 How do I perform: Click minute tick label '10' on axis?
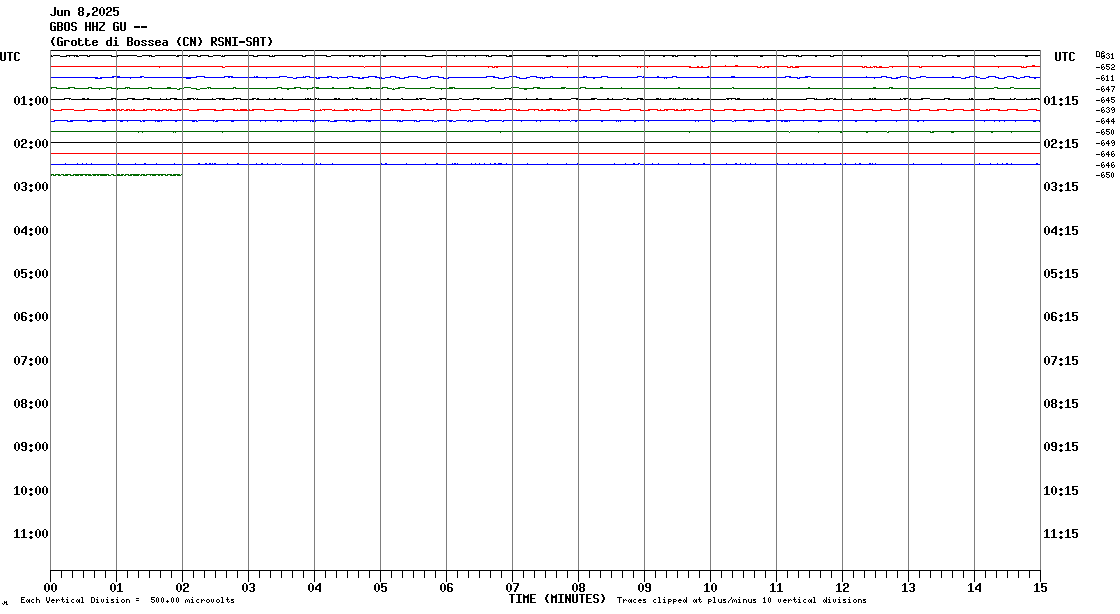click(x=710, y=588)
